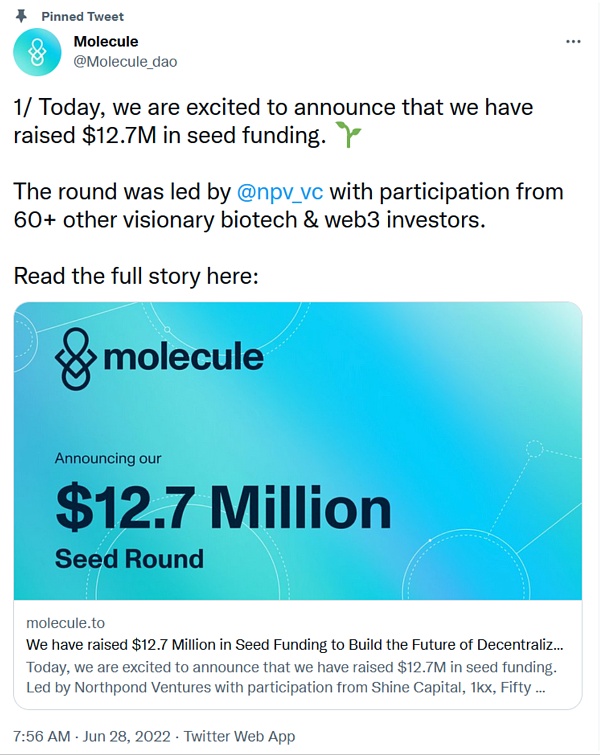Click the Jun 28, 2022 date
This screenshot has height=755, width=600.
click(x=127, y=736)
